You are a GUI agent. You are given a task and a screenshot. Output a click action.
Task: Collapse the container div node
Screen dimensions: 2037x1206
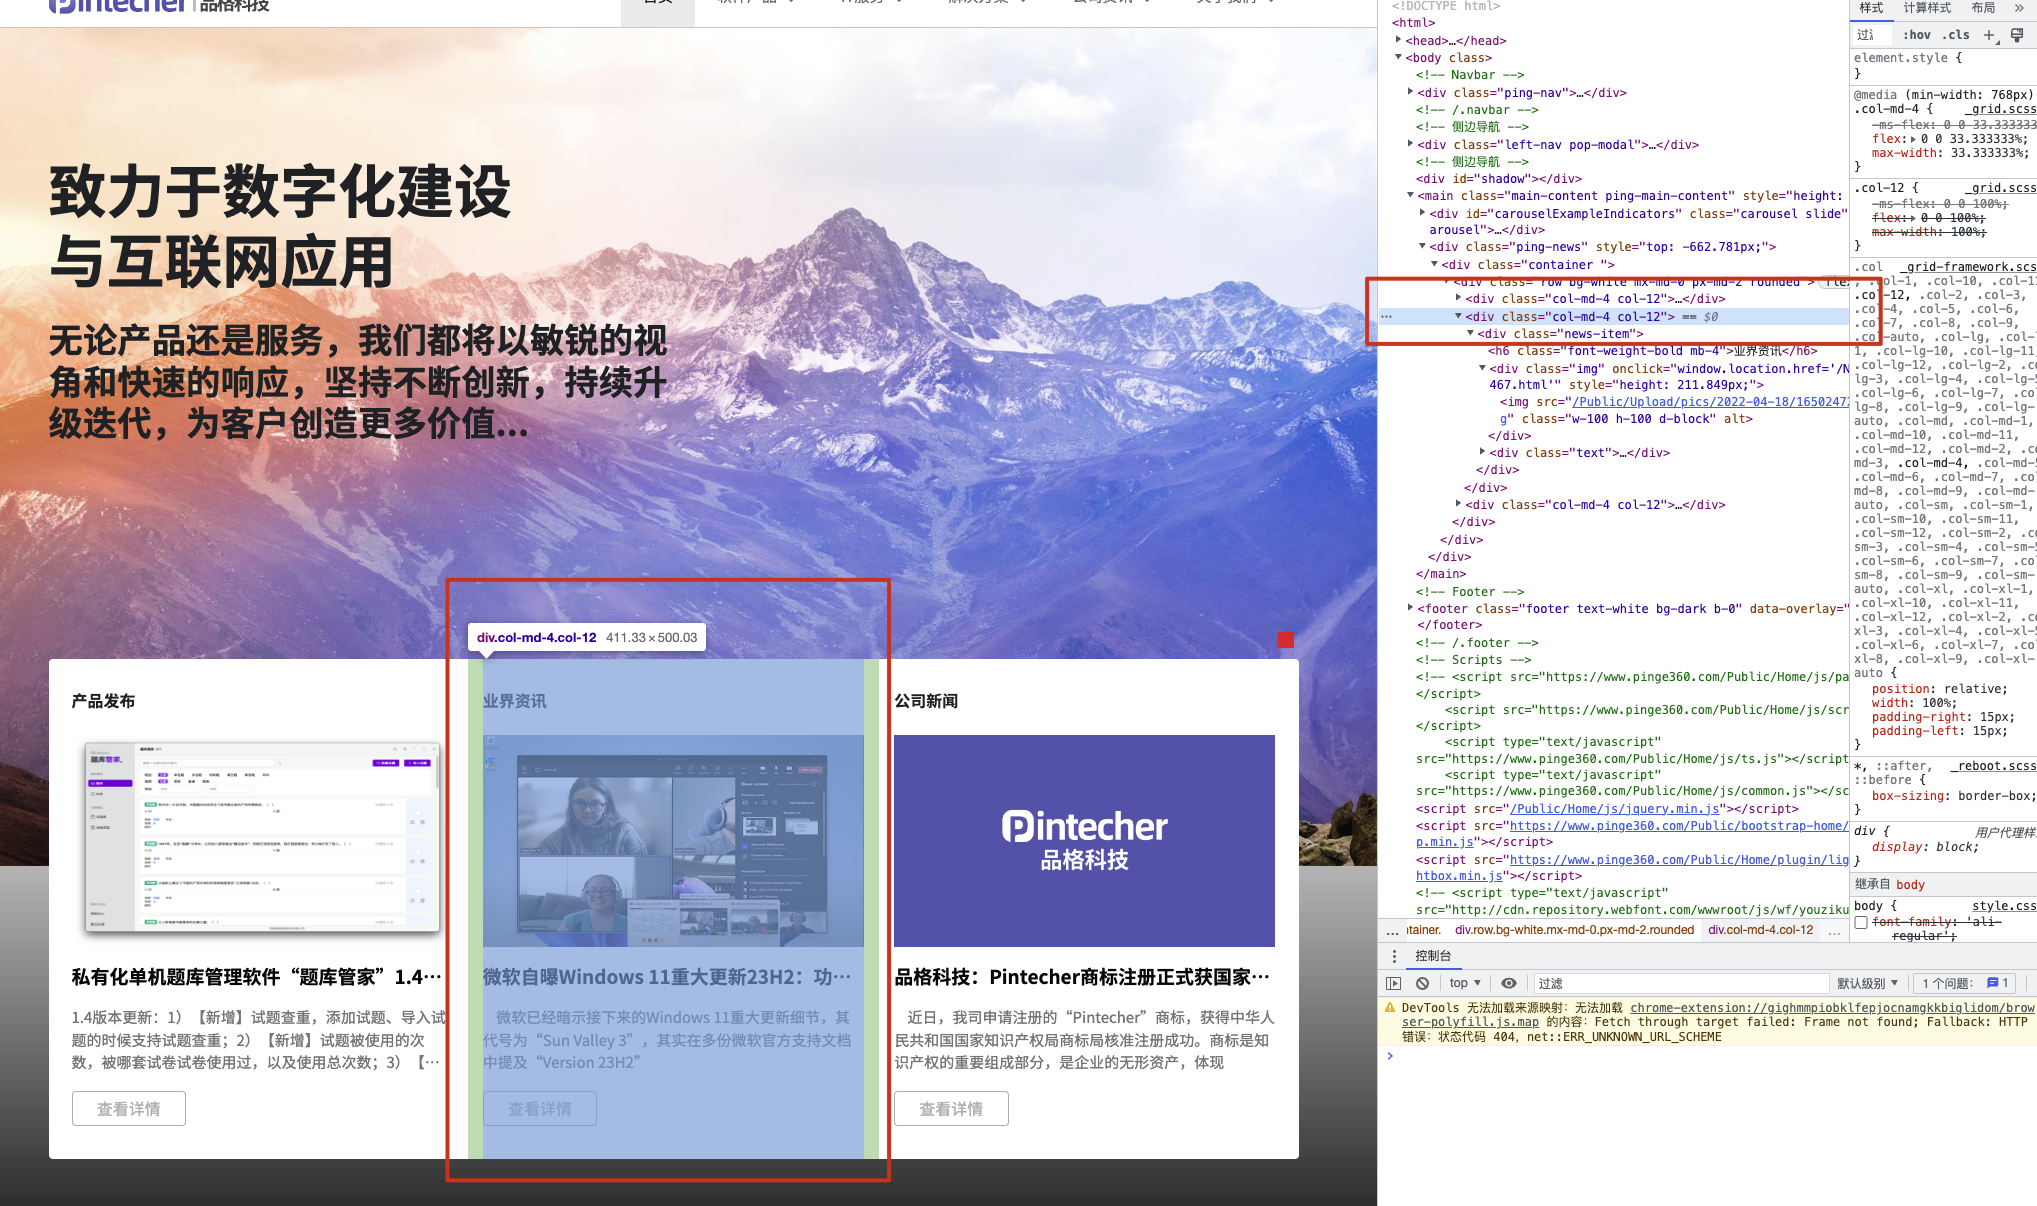pyautogui.click(x=1434, y=264)
